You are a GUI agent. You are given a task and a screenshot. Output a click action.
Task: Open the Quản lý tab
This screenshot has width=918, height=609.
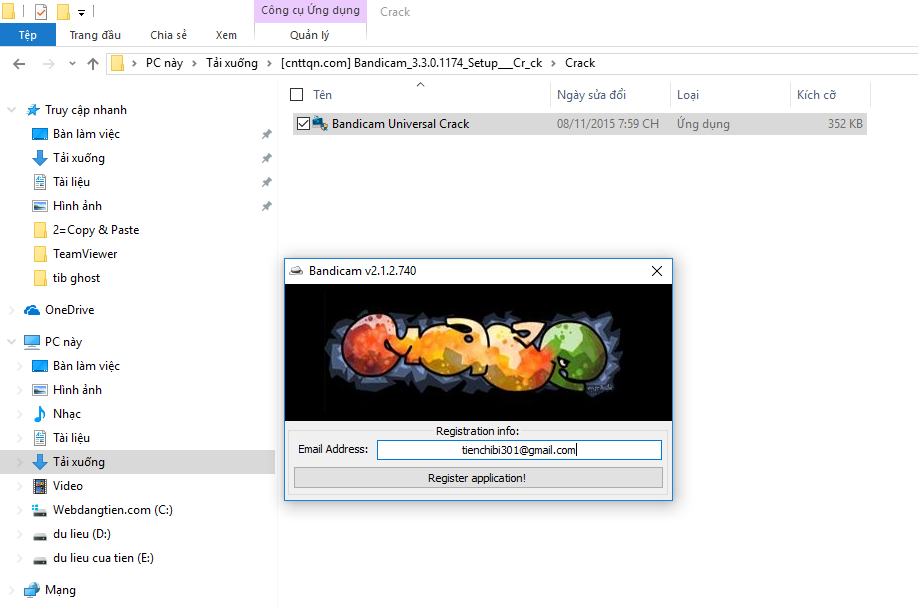(310, 35)
